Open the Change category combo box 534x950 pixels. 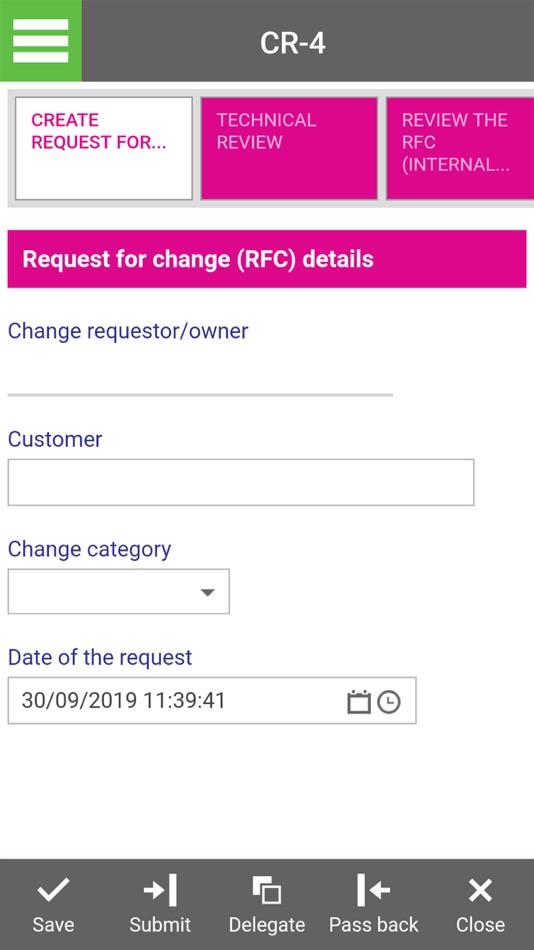119,591
